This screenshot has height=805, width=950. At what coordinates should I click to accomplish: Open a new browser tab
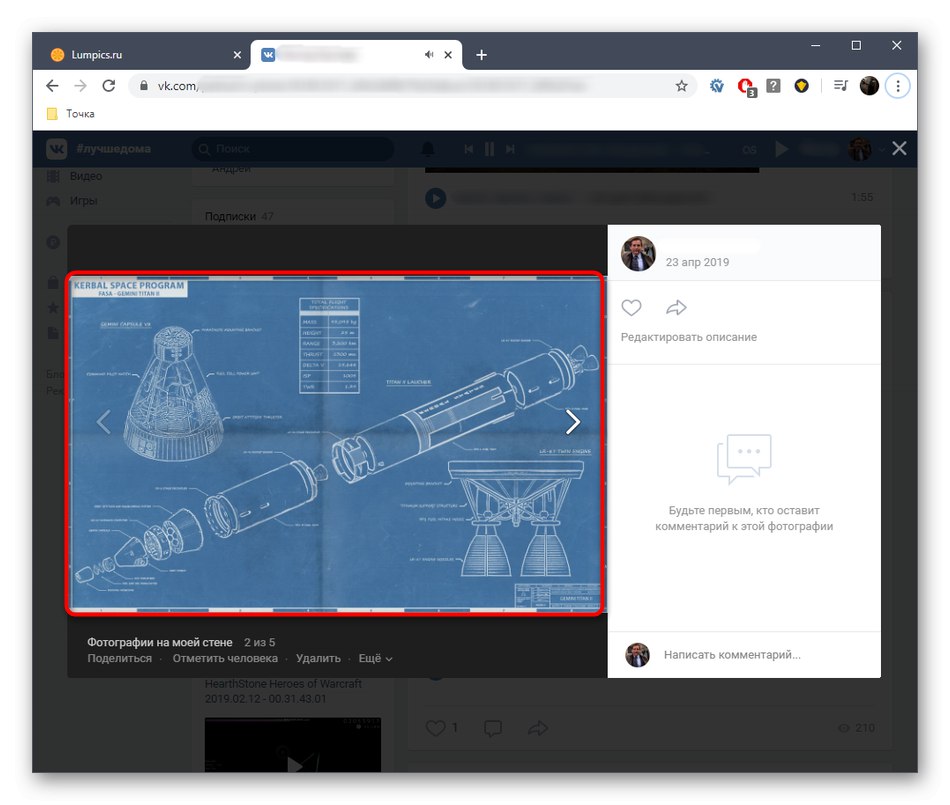[x=481, y=55]
